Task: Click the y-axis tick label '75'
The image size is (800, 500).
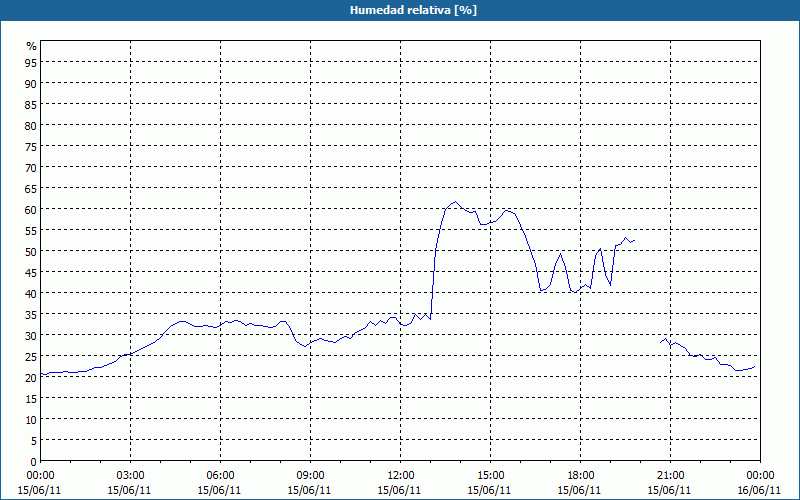Action: tap(31, 146)
